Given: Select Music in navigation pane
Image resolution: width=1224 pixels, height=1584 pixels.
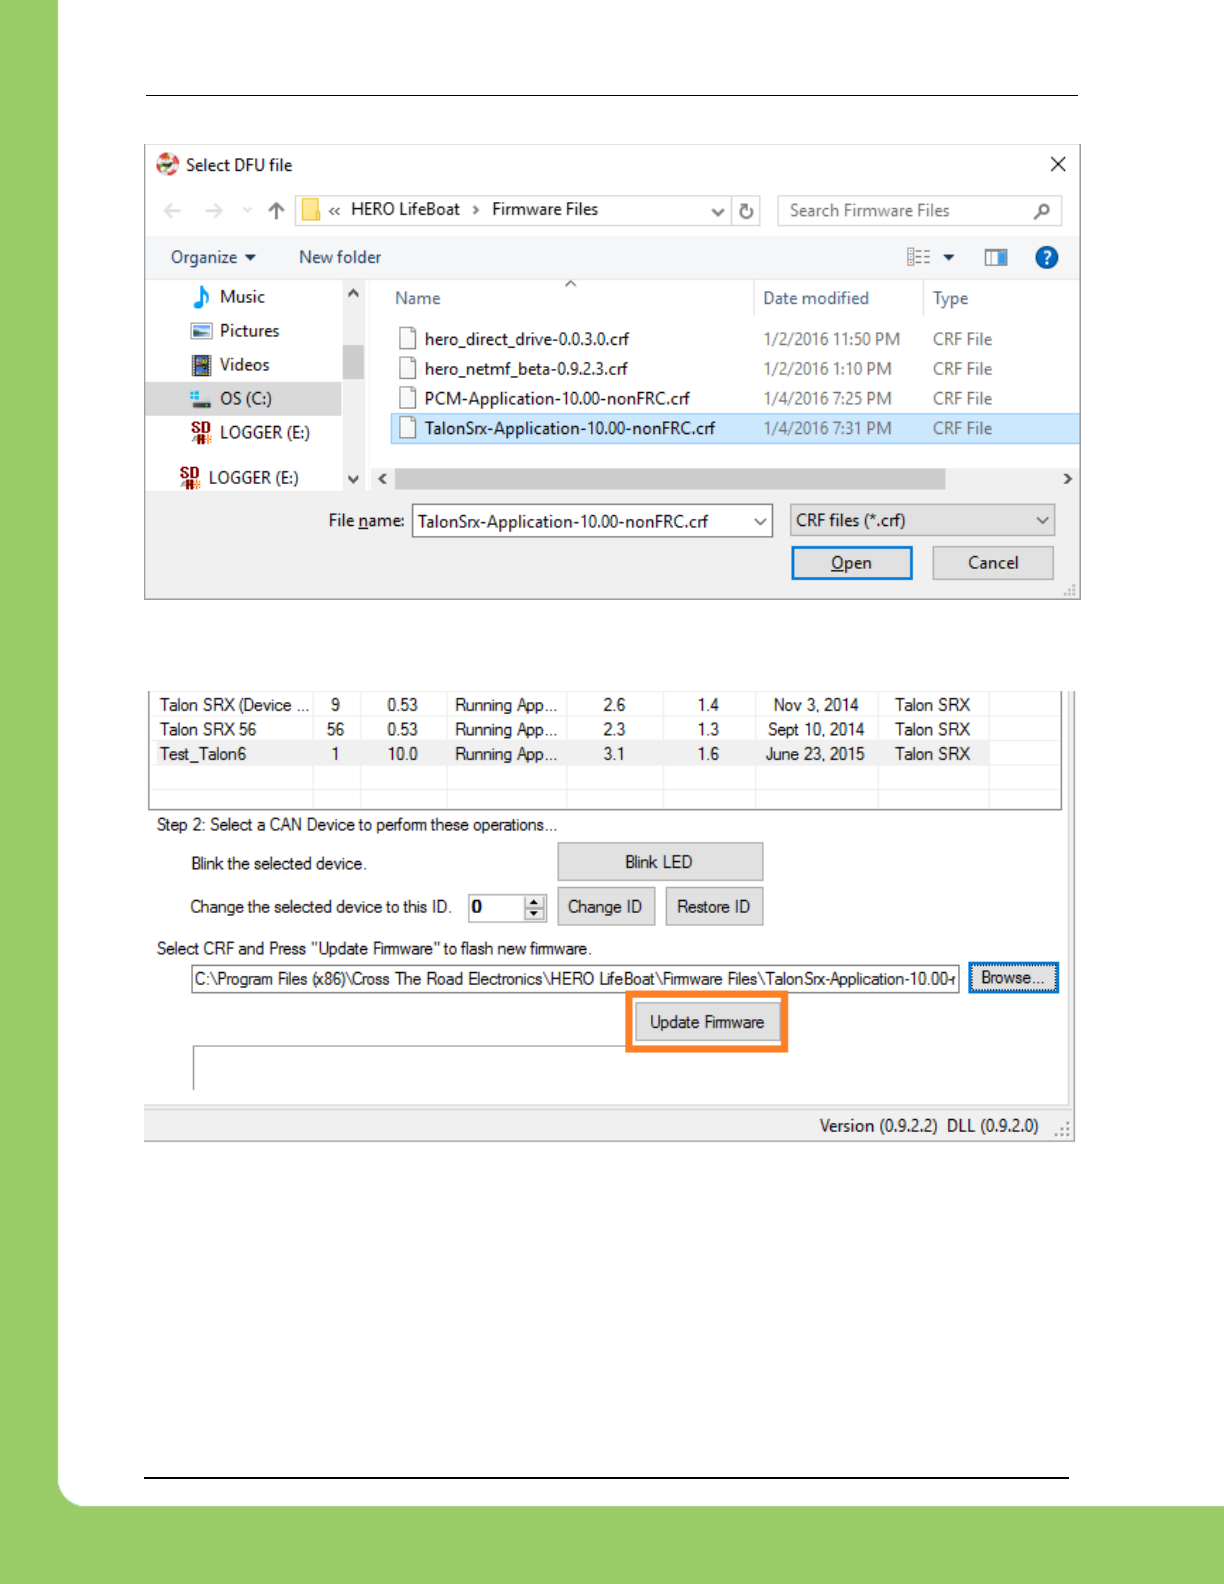Looking at the screenshot, I should click(242, 297).
